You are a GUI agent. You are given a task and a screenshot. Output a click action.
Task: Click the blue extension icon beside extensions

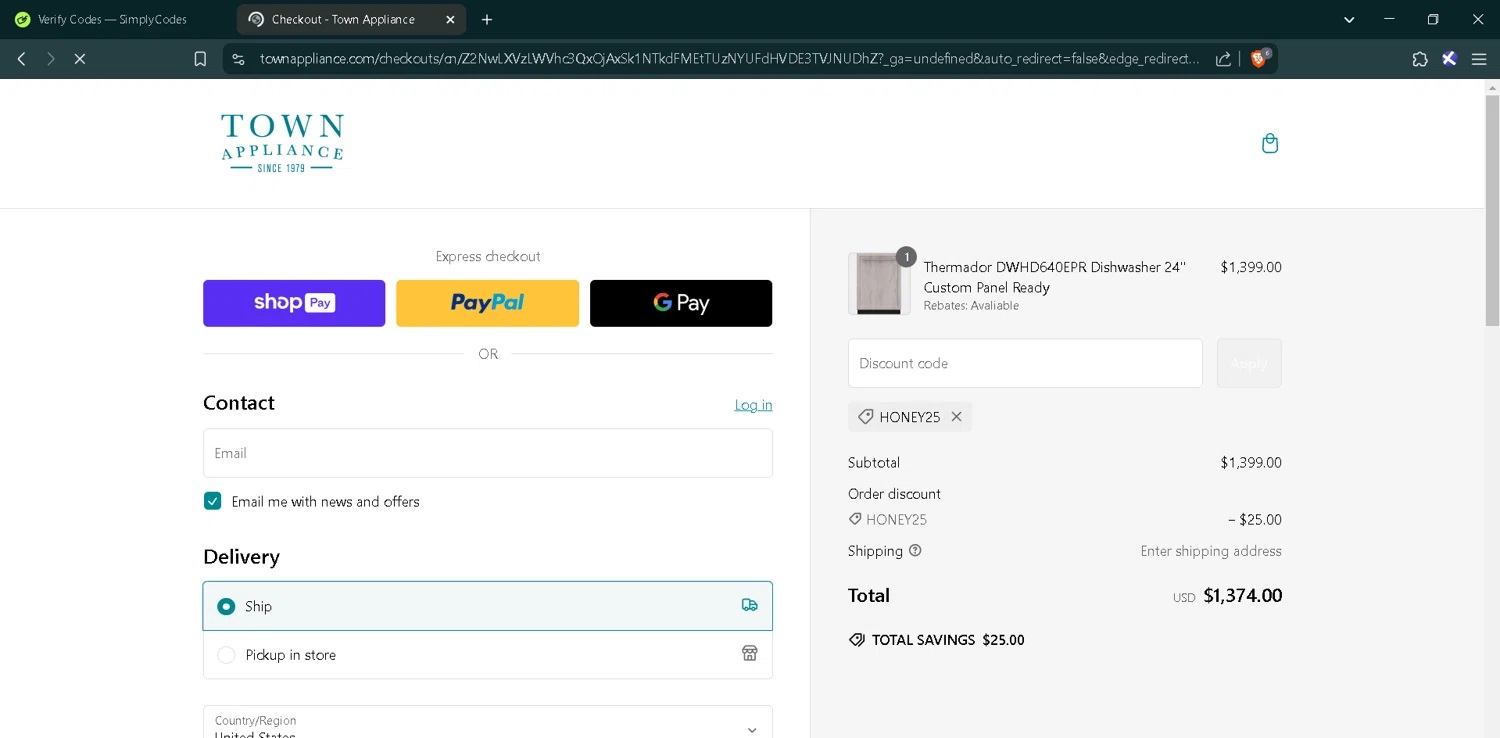[1449, 59]
